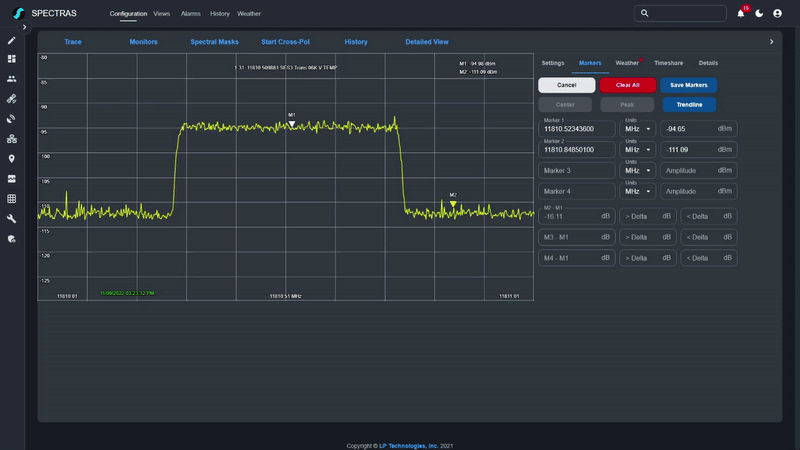Open the Details side tab
The height and width of the screenshot is (450, 800).
(x=708, y=63)
